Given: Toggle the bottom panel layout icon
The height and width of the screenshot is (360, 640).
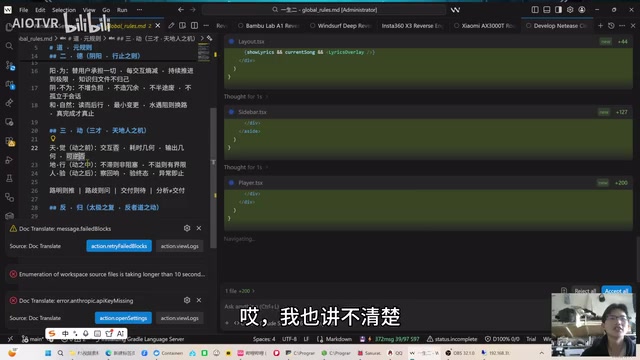Looking at the screenshot, I should click(547, 10).
